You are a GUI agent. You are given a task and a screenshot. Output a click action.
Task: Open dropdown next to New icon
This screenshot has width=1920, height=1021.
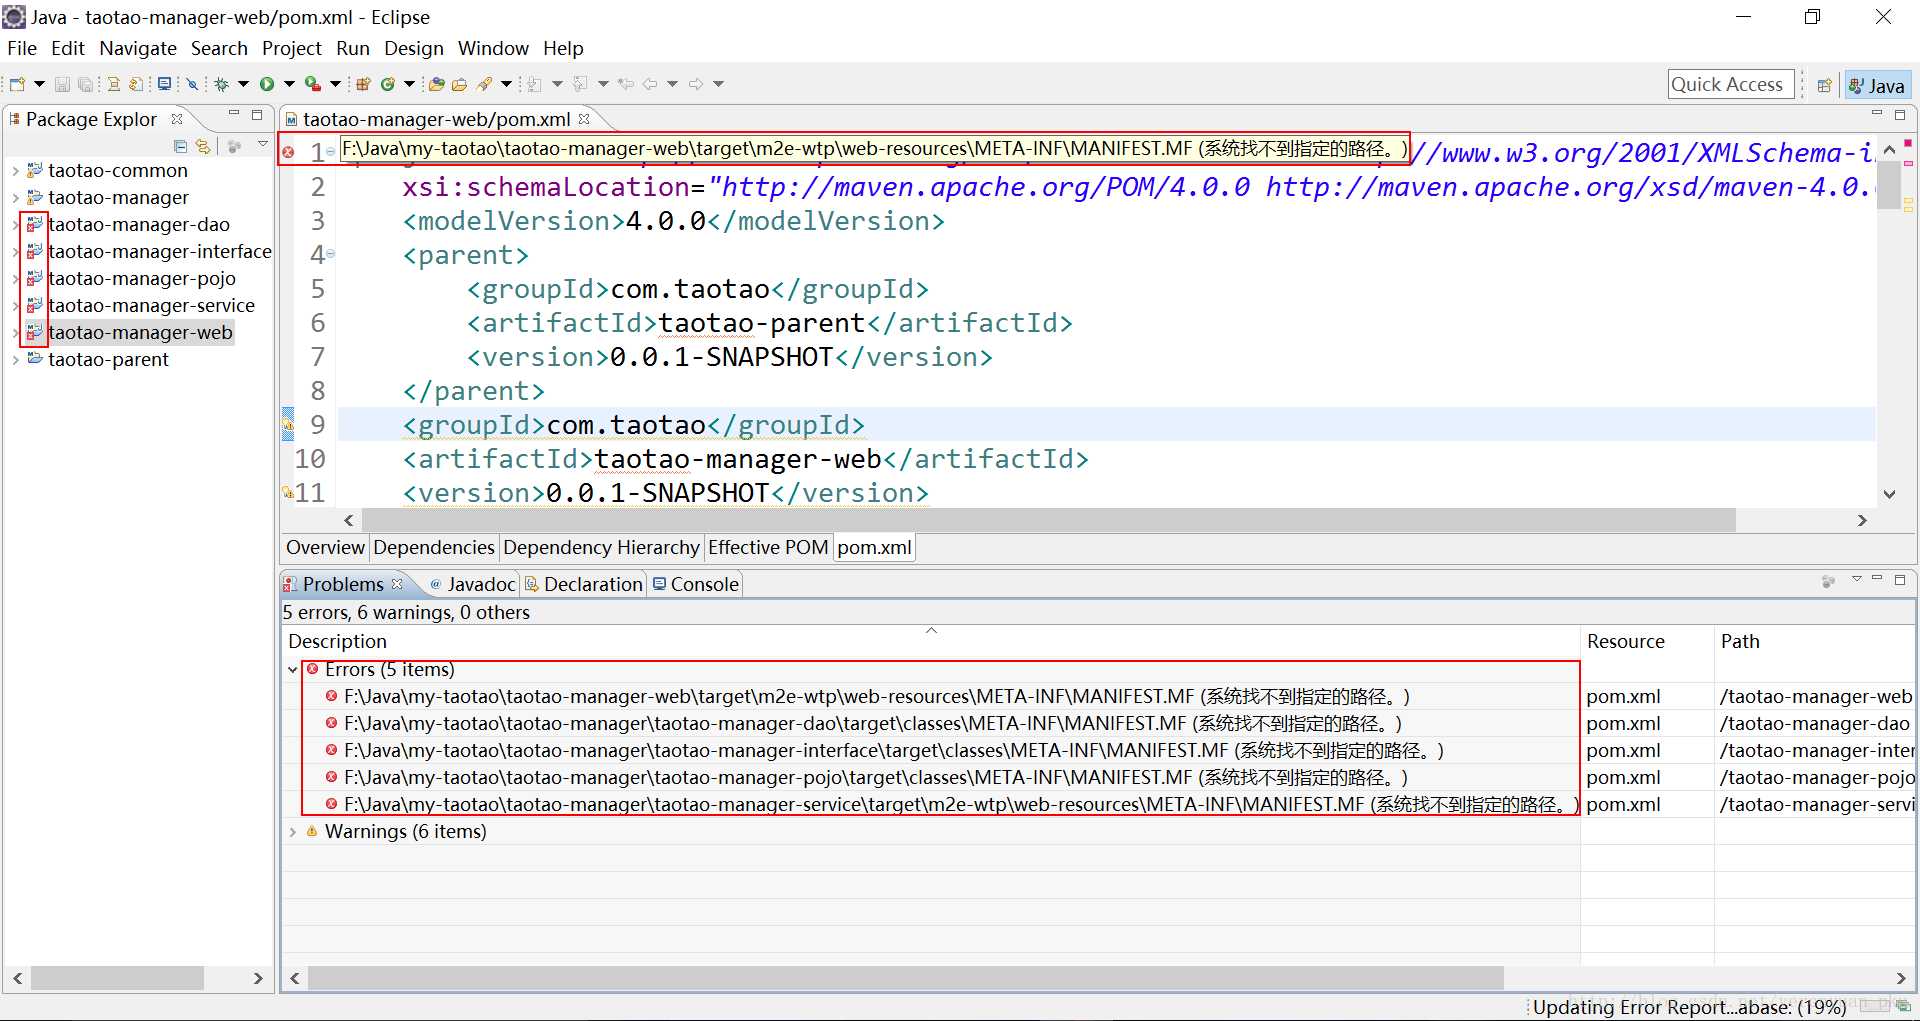click(40, 84)
